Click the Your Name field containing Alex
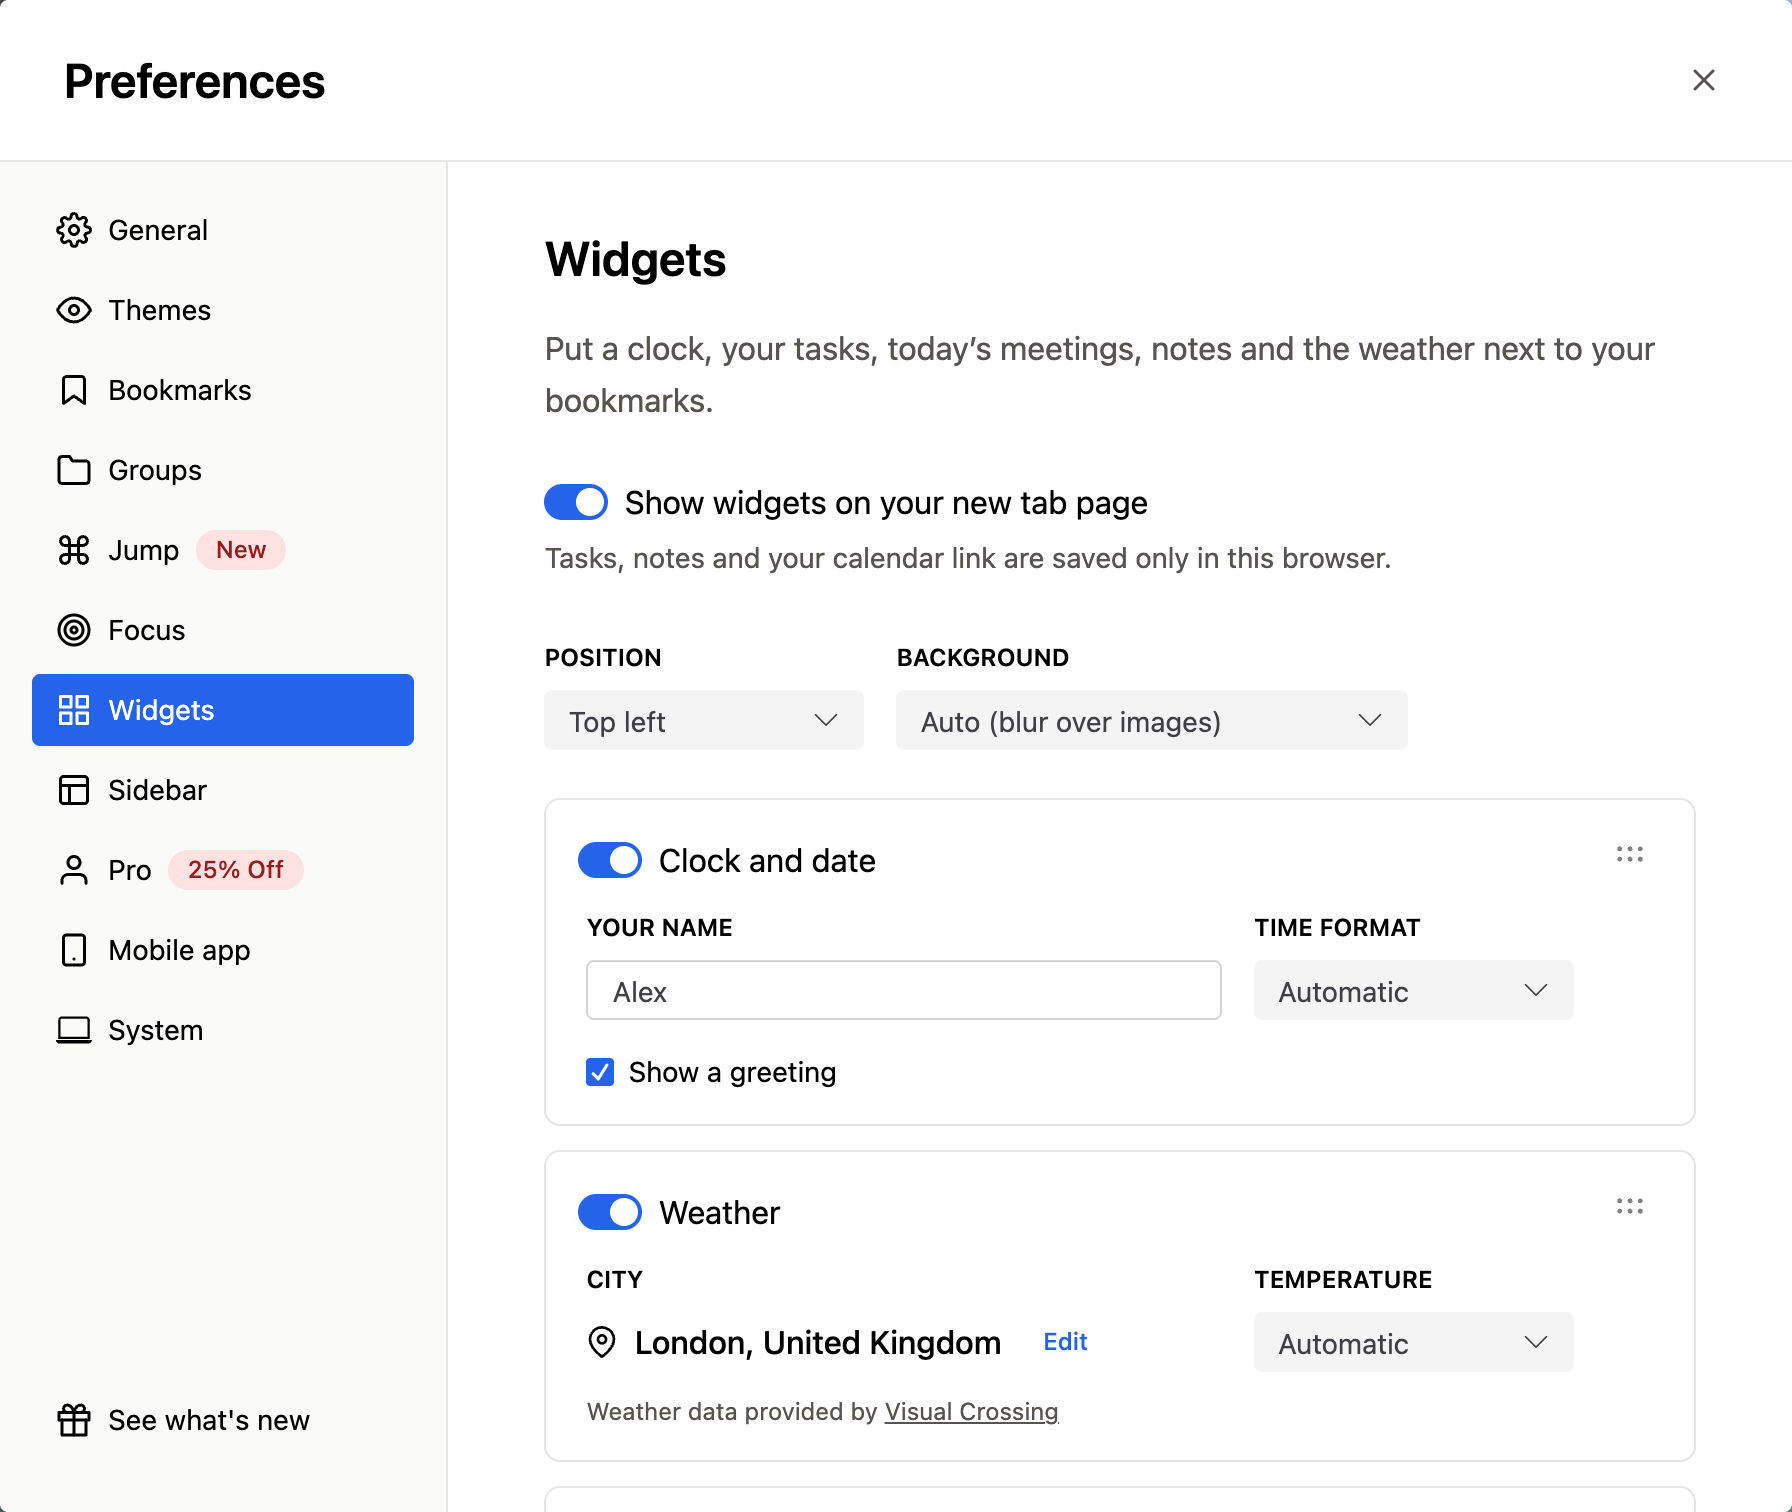1792x1512 pixels. click(904, 990)
